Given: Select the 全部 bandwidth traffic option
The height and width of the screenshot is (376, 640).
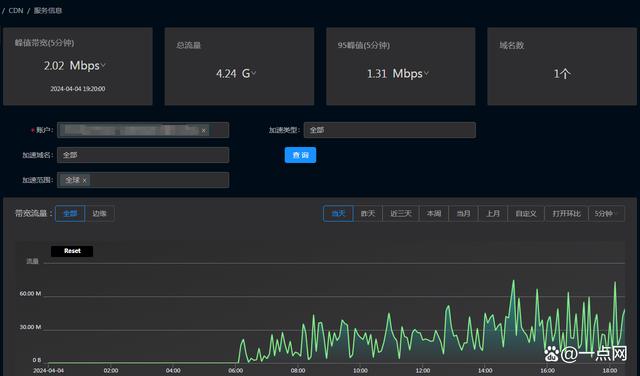Looking at the screenshot, I should [x=70, y=214].
